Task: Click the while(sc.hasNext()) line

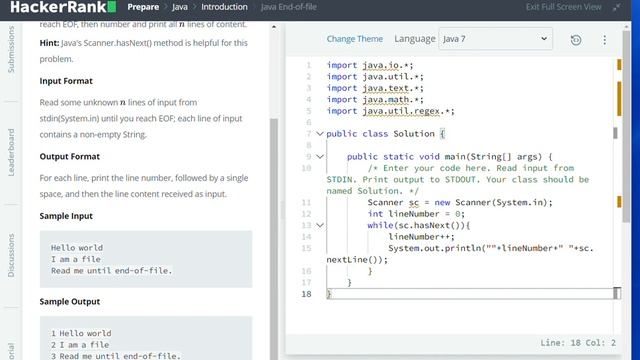Action: tap(419, 225)
